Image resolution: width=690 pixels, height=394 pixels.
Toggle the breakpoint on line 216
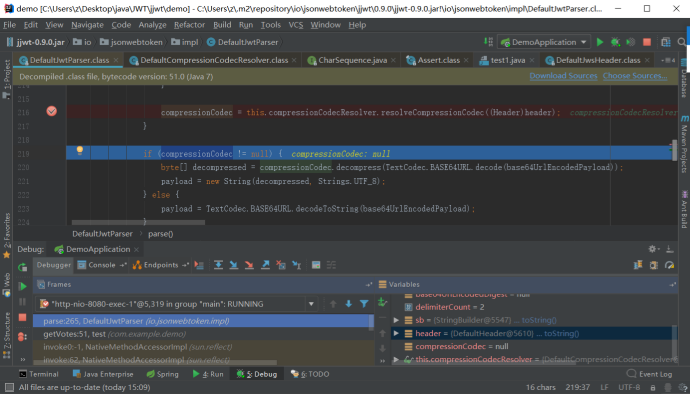click(51, 111)
